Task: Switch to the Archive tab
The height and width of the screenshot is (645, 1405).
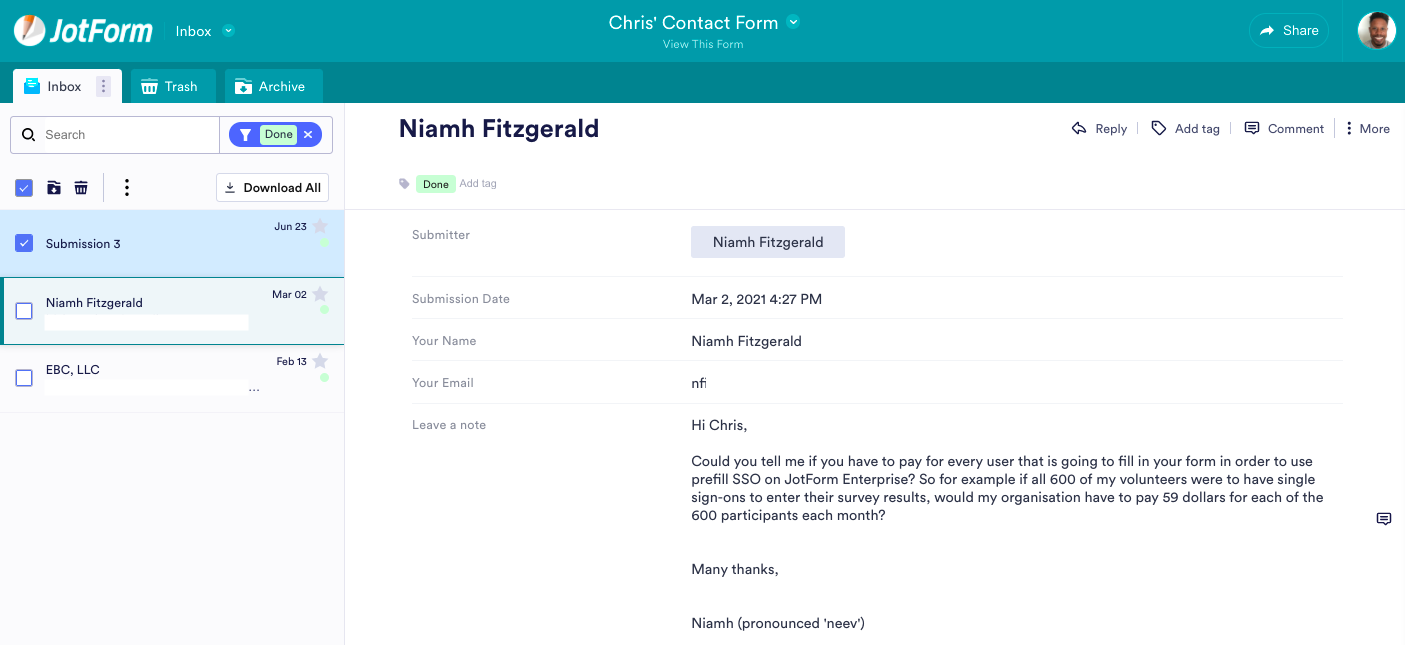Action: tap(270, 87)
